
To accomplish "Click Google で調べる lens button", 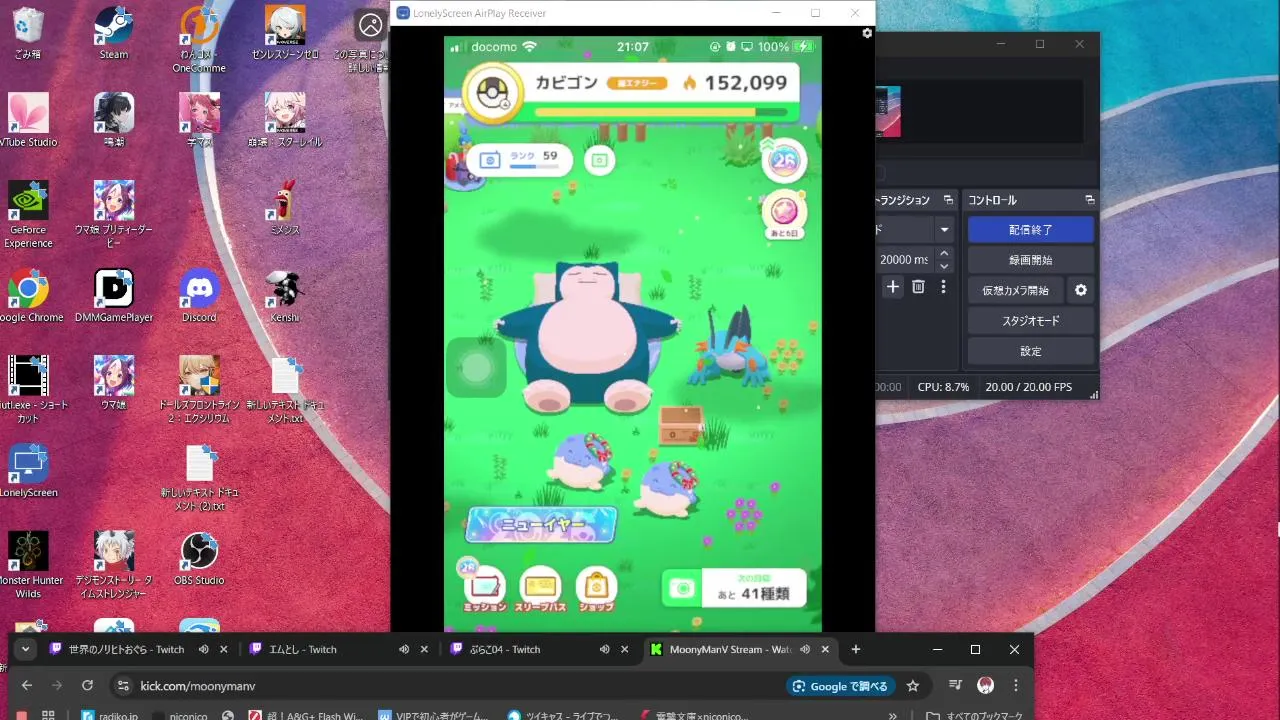I will (840, 686).
